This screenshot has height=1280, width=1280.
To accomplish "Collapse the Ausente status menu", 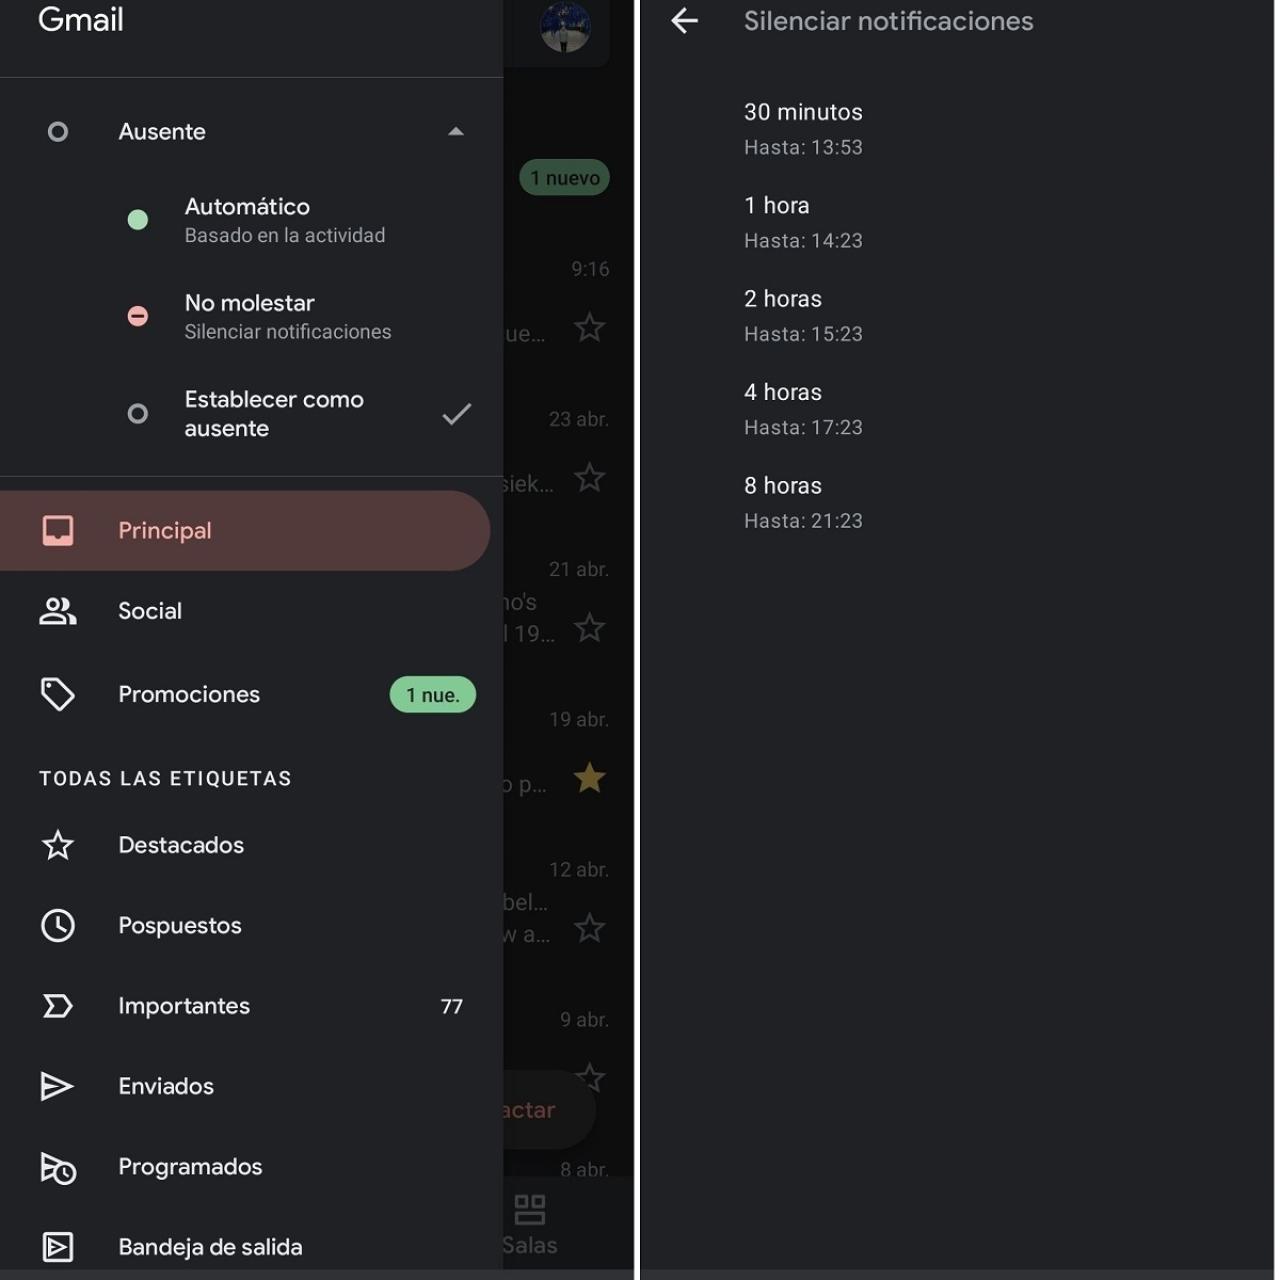I will click(x=456, y=131).
